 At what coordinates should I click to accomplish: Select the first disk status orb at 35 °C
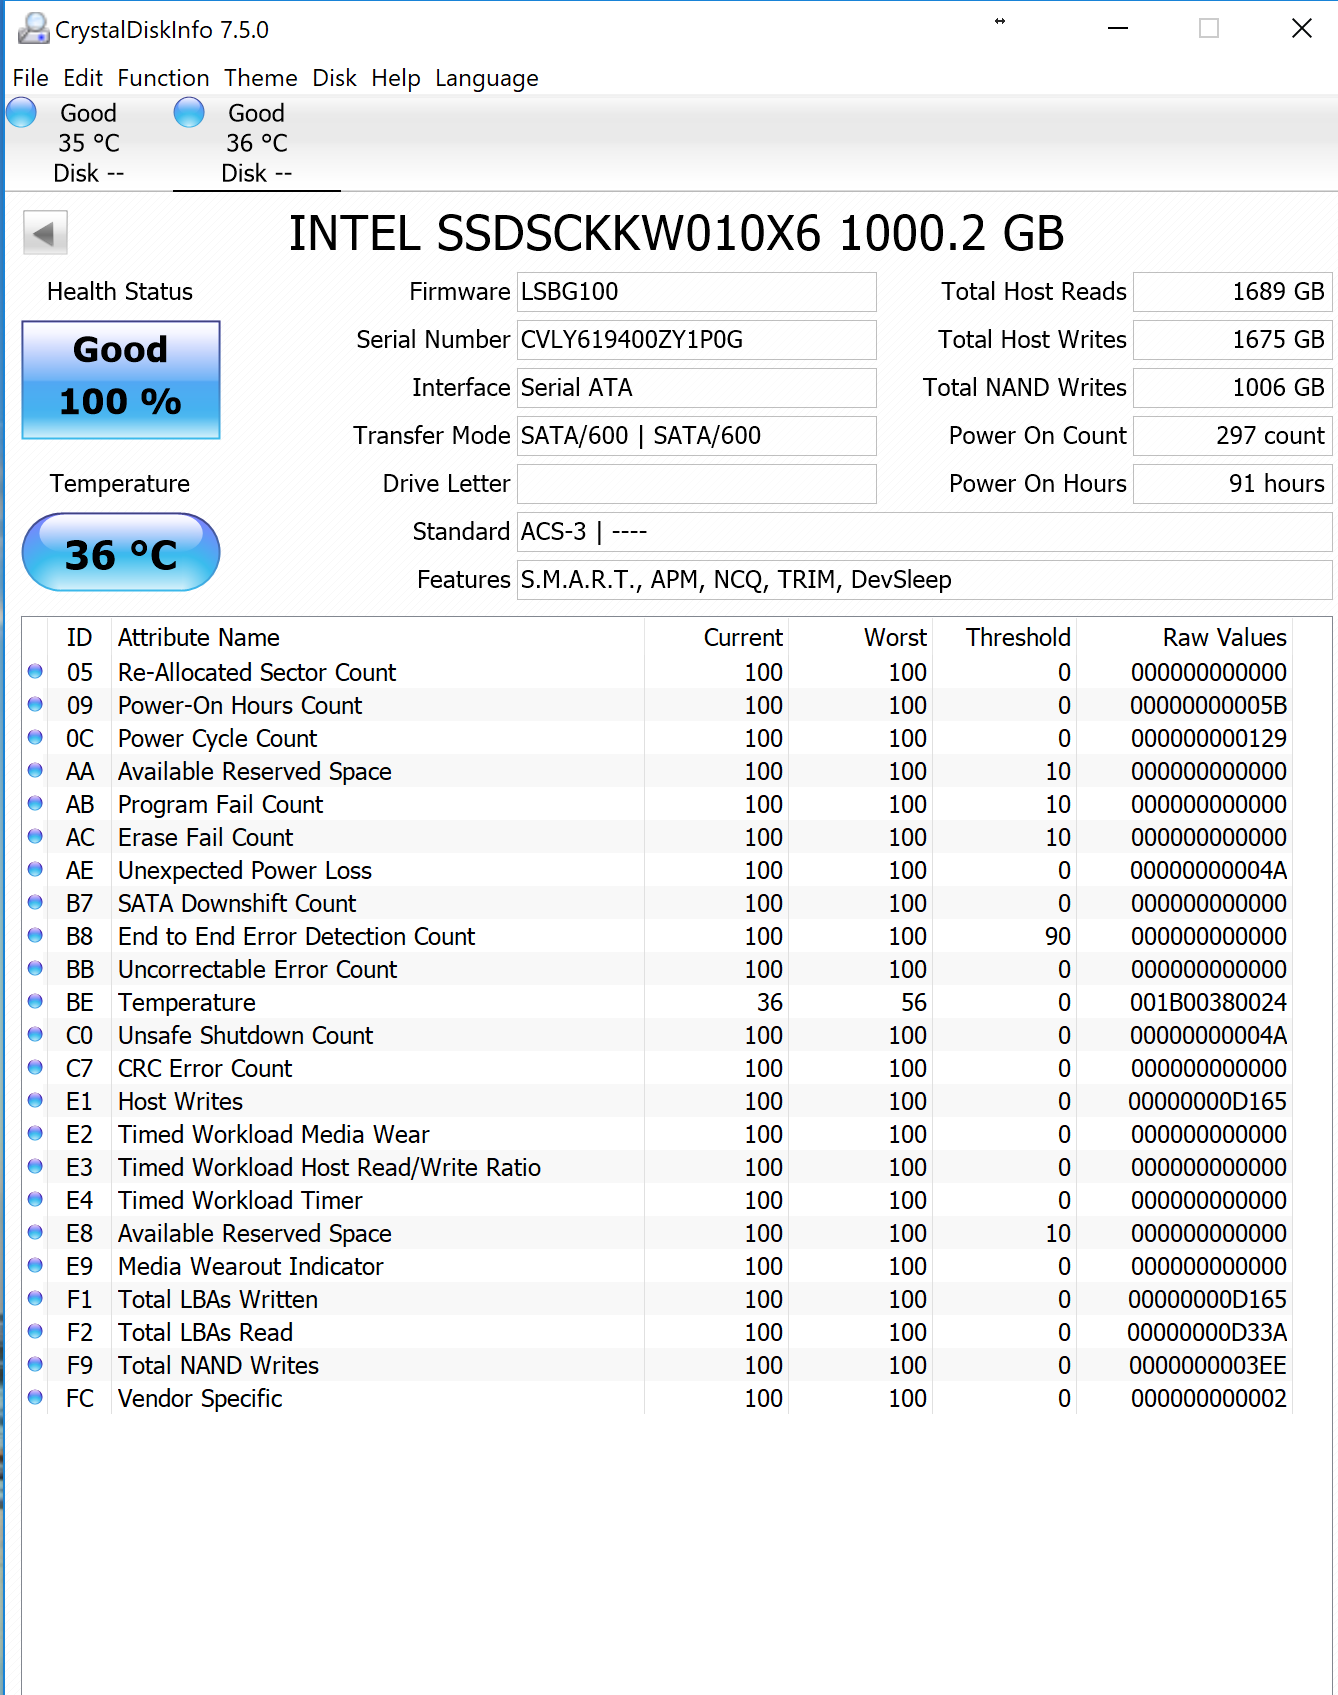tap(21, 113)
